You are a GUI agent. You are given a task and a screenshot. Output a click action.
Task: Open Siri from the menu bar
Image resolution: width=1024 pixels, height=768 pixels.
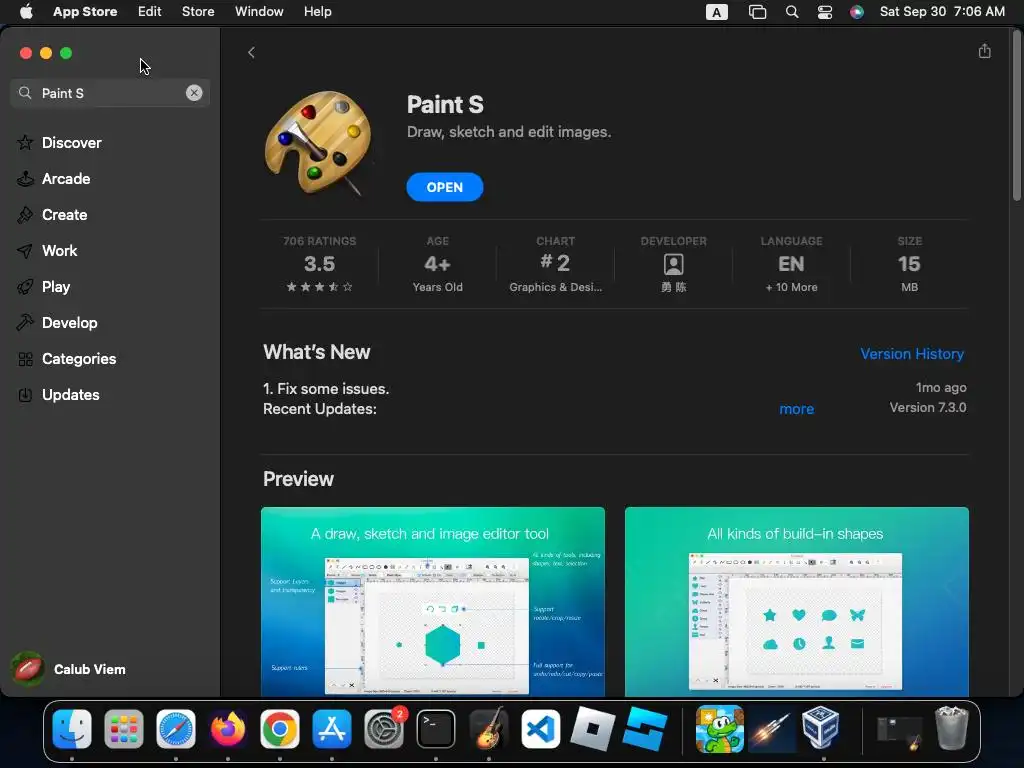857,12
